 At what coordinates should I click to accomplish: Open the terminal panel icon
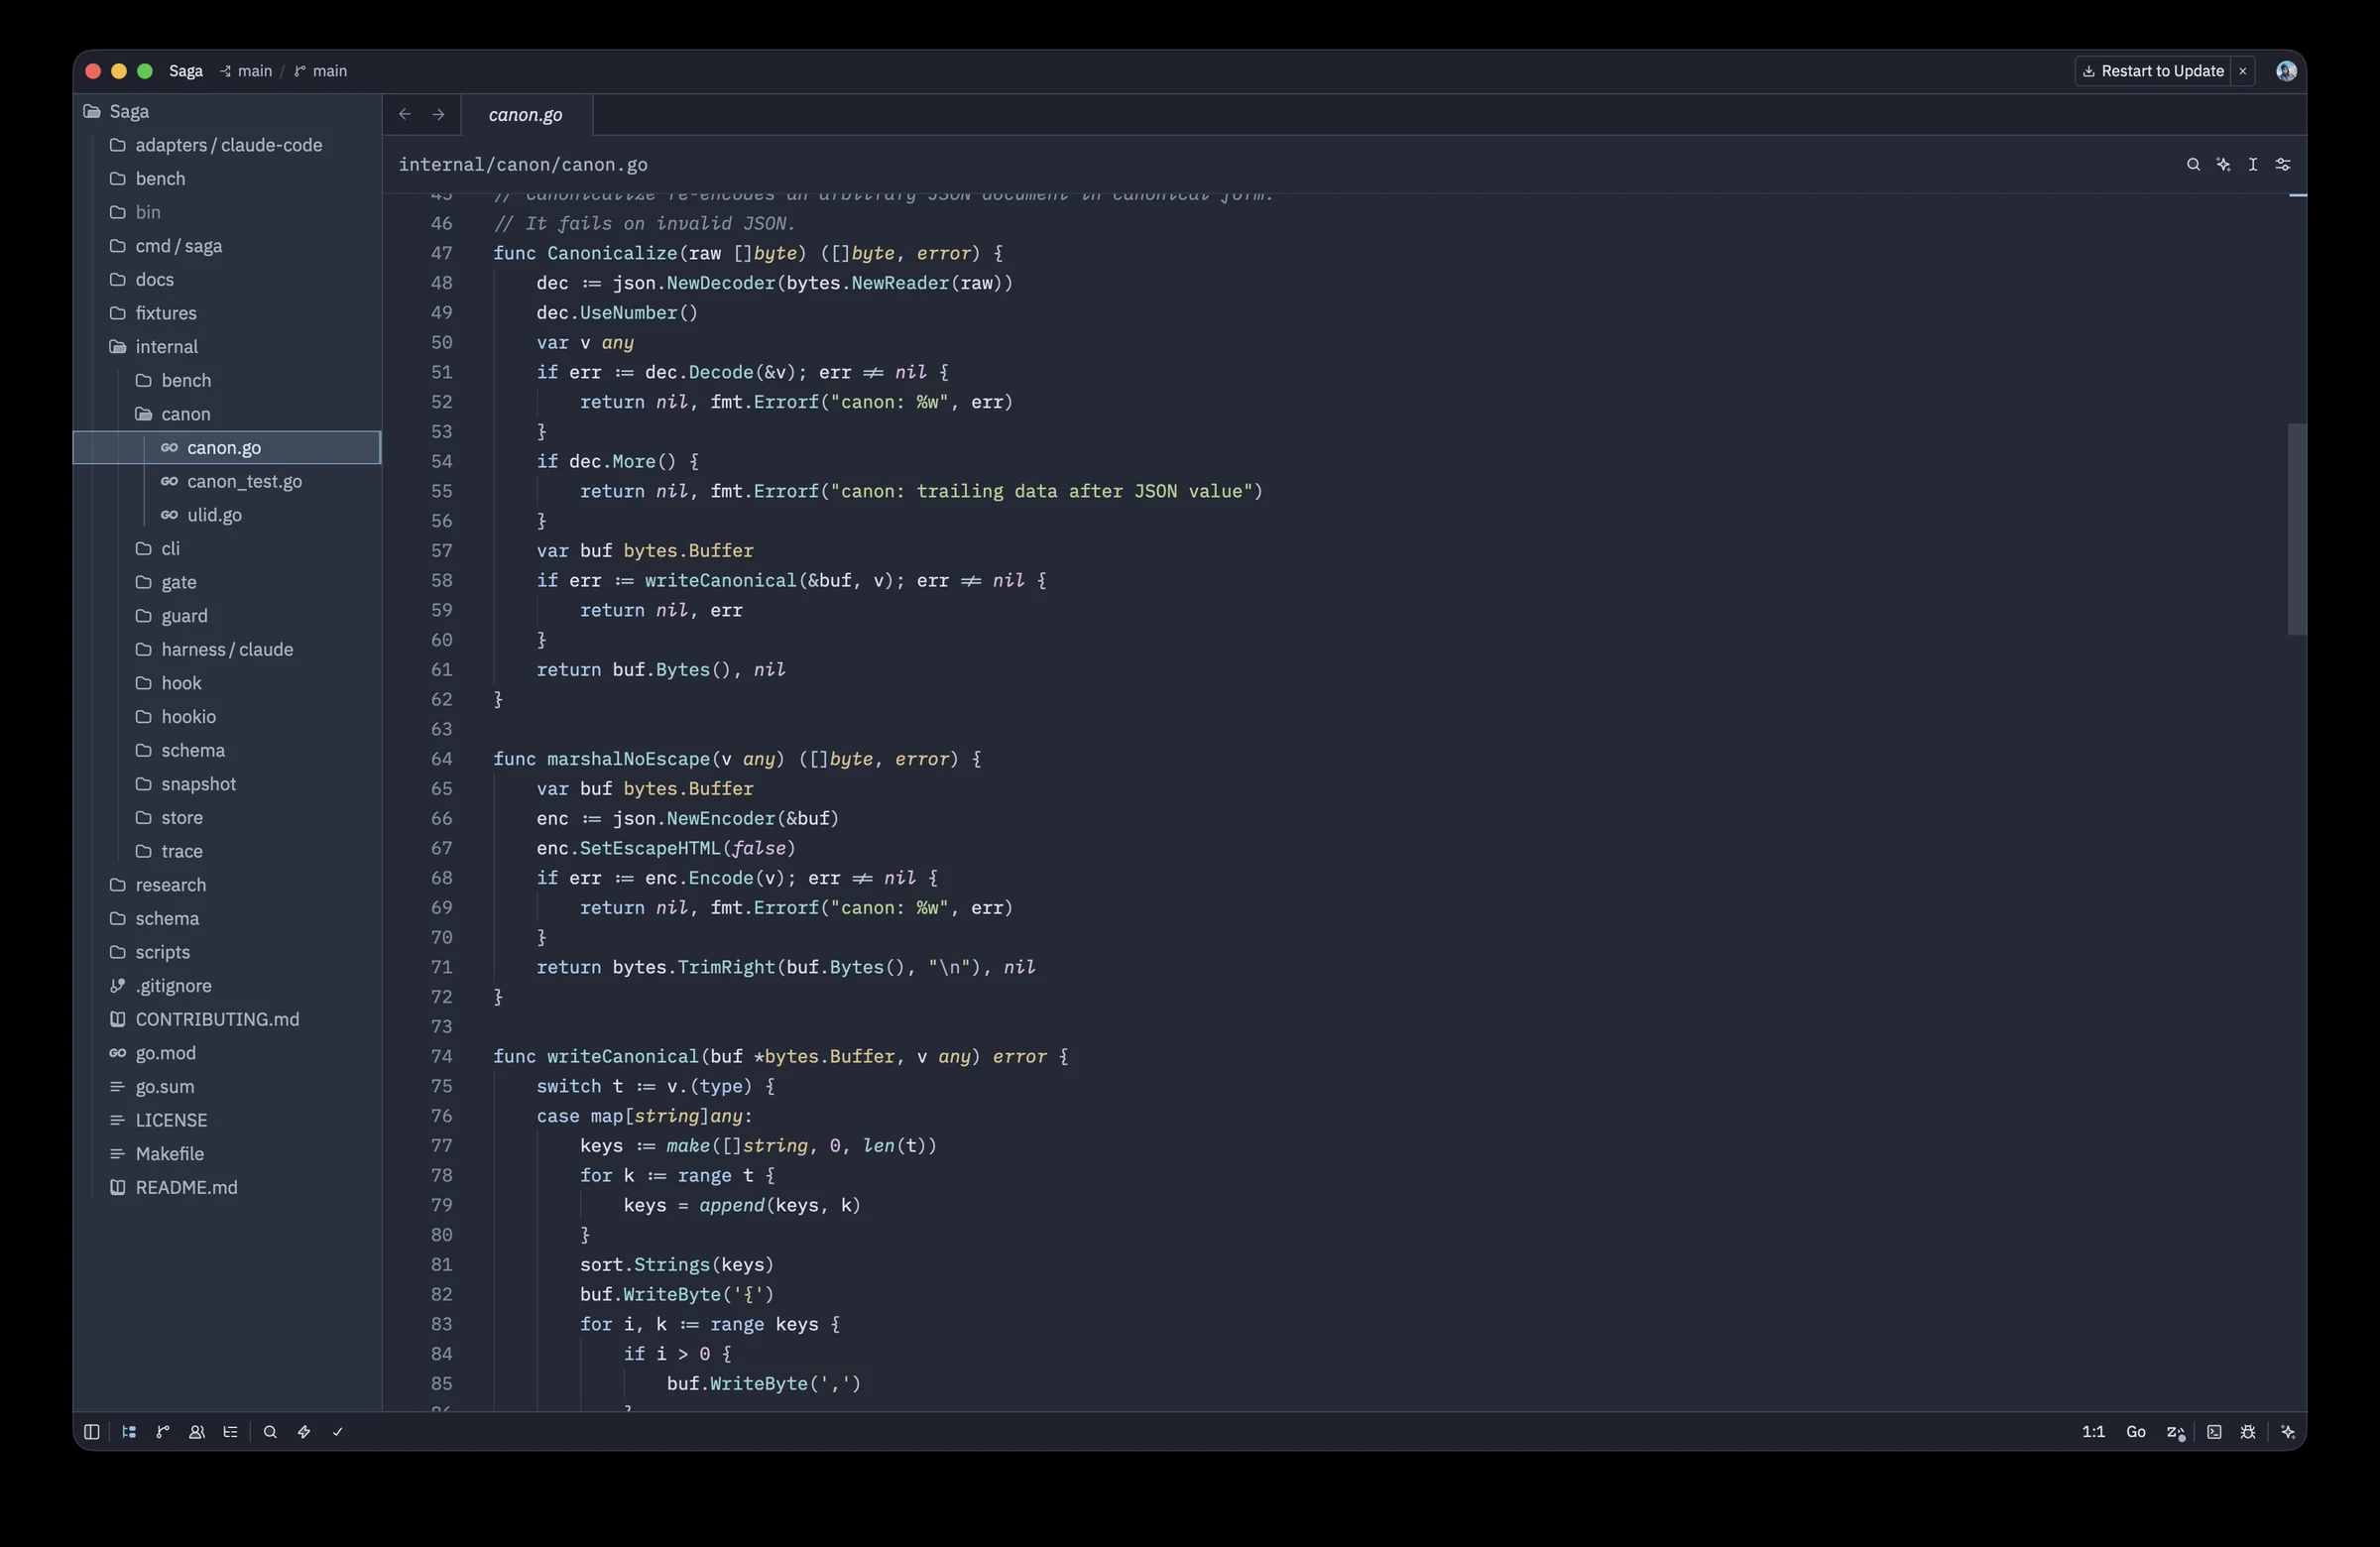point(2214,1431)
